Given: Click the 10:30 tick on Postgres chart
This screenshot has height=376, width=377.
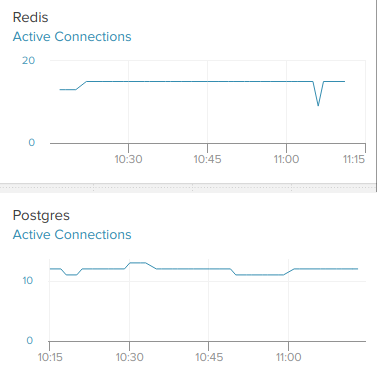Looking at the screenshot, I should tap(129, 357).
